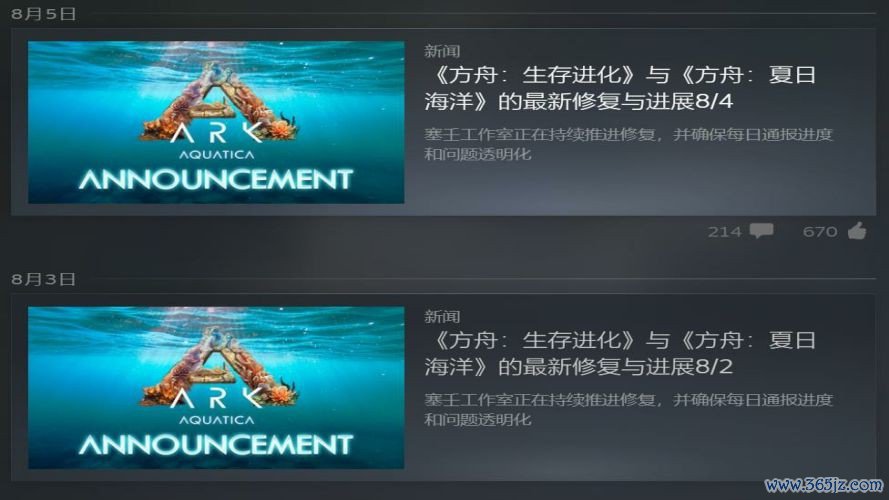The image size is (889, 500).
Task: Select the 8月5日 date header
Action: pyautogui.click(x=44, y=14)
